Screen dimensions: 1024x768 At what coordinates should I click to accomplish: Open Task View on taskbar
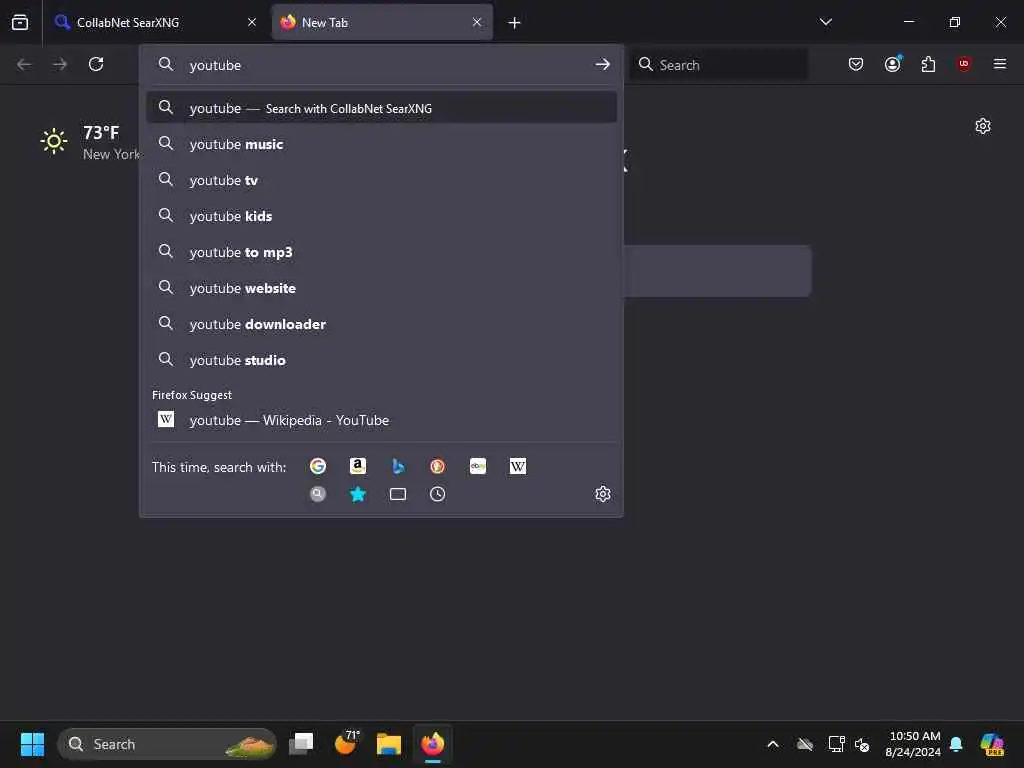301,744
